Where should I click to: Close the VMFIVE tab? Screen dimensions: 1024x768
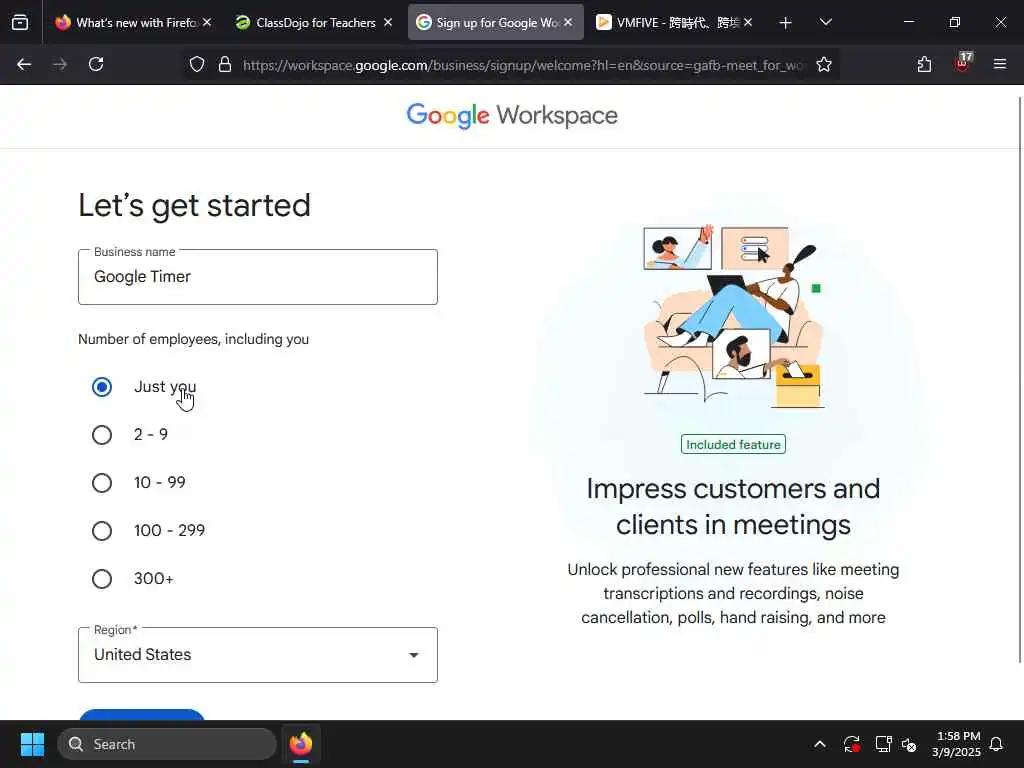(748, 22)
